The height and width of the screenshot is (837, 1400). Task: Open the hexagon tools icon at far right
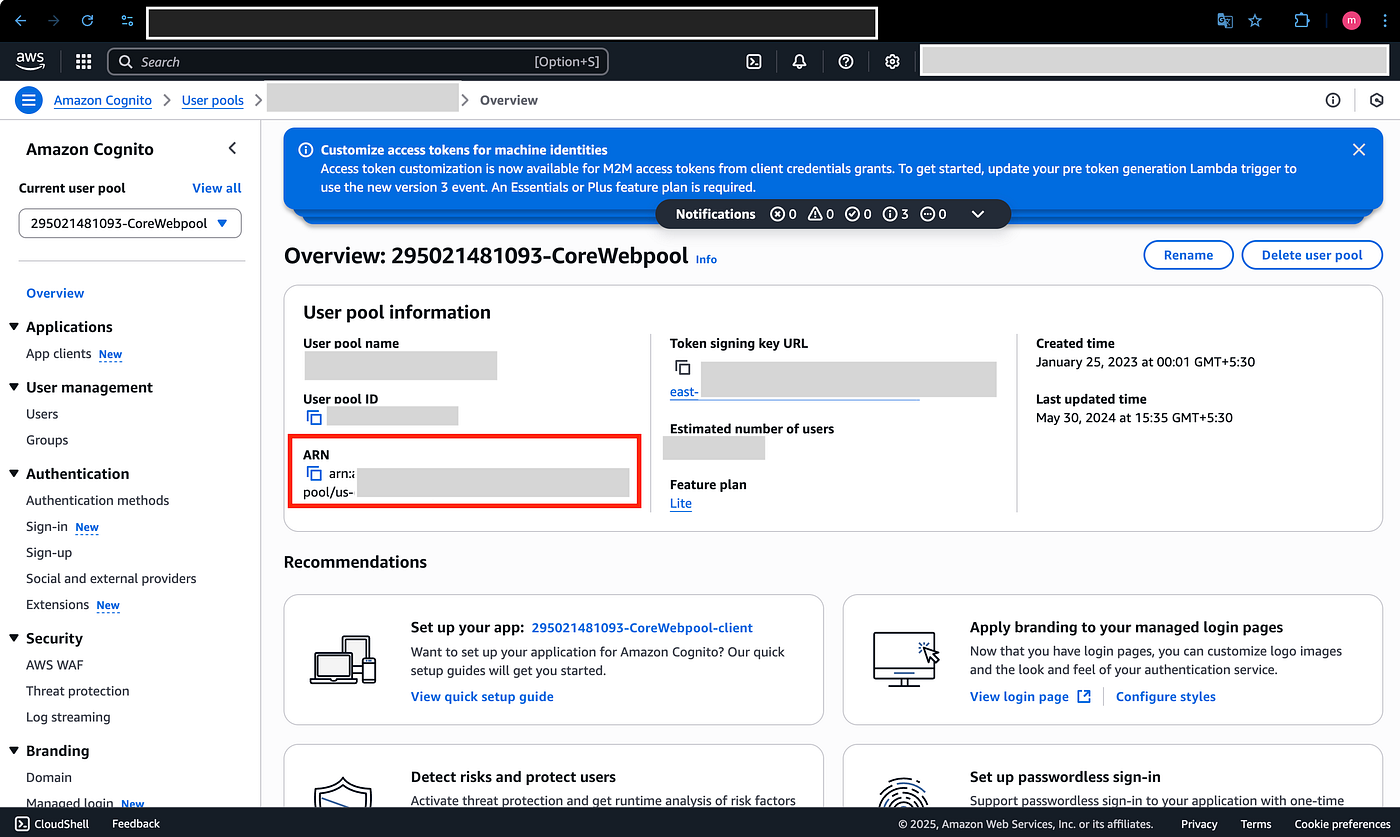coord(1377,100)
